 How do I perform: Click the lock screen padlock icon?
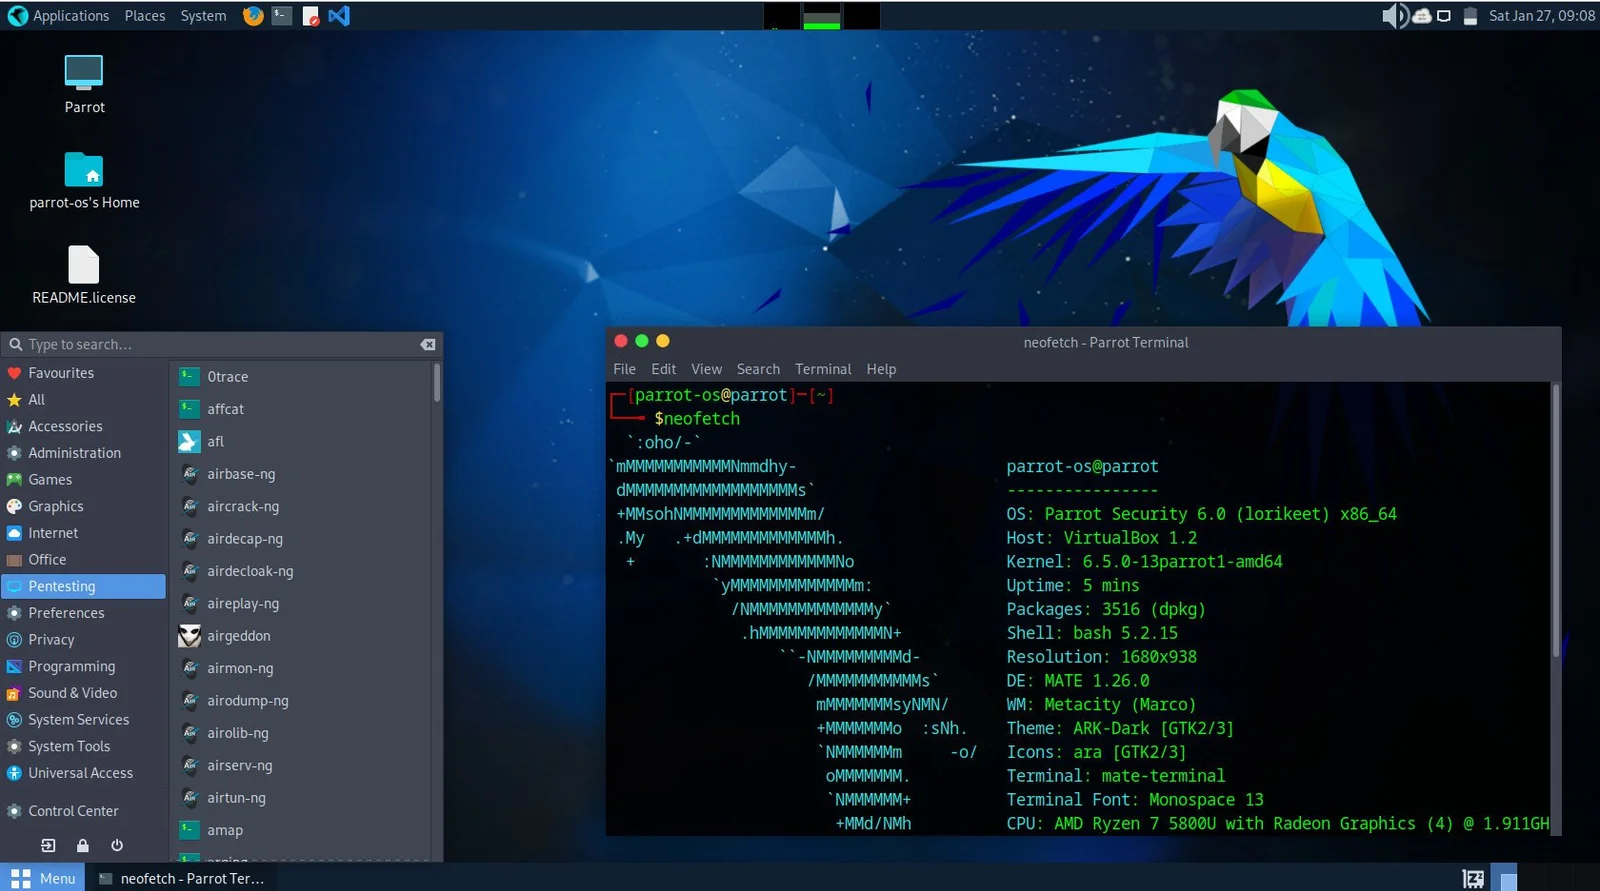tap(83, 845)
